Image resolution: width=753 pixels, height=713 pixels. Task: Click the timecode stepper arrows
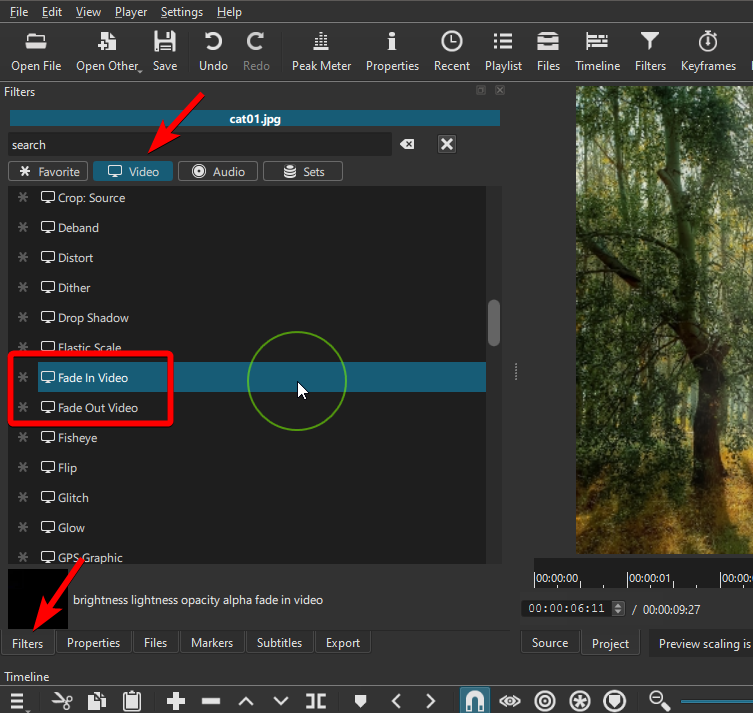(x=618, y=608)
